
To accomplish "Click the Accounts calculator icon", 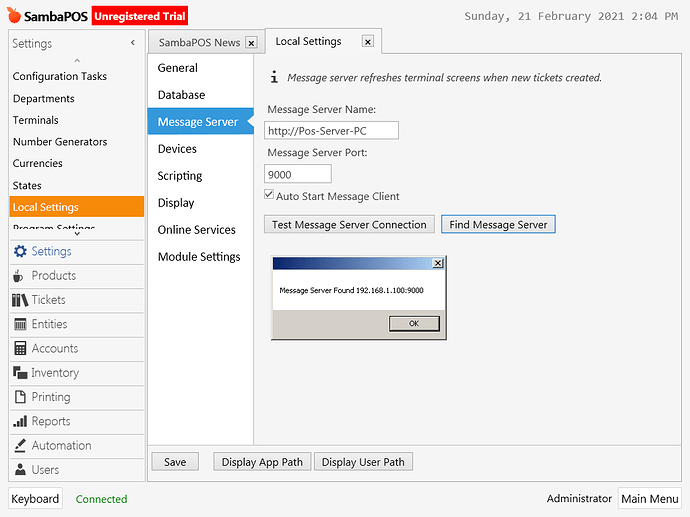I will [x=20, y=348].
